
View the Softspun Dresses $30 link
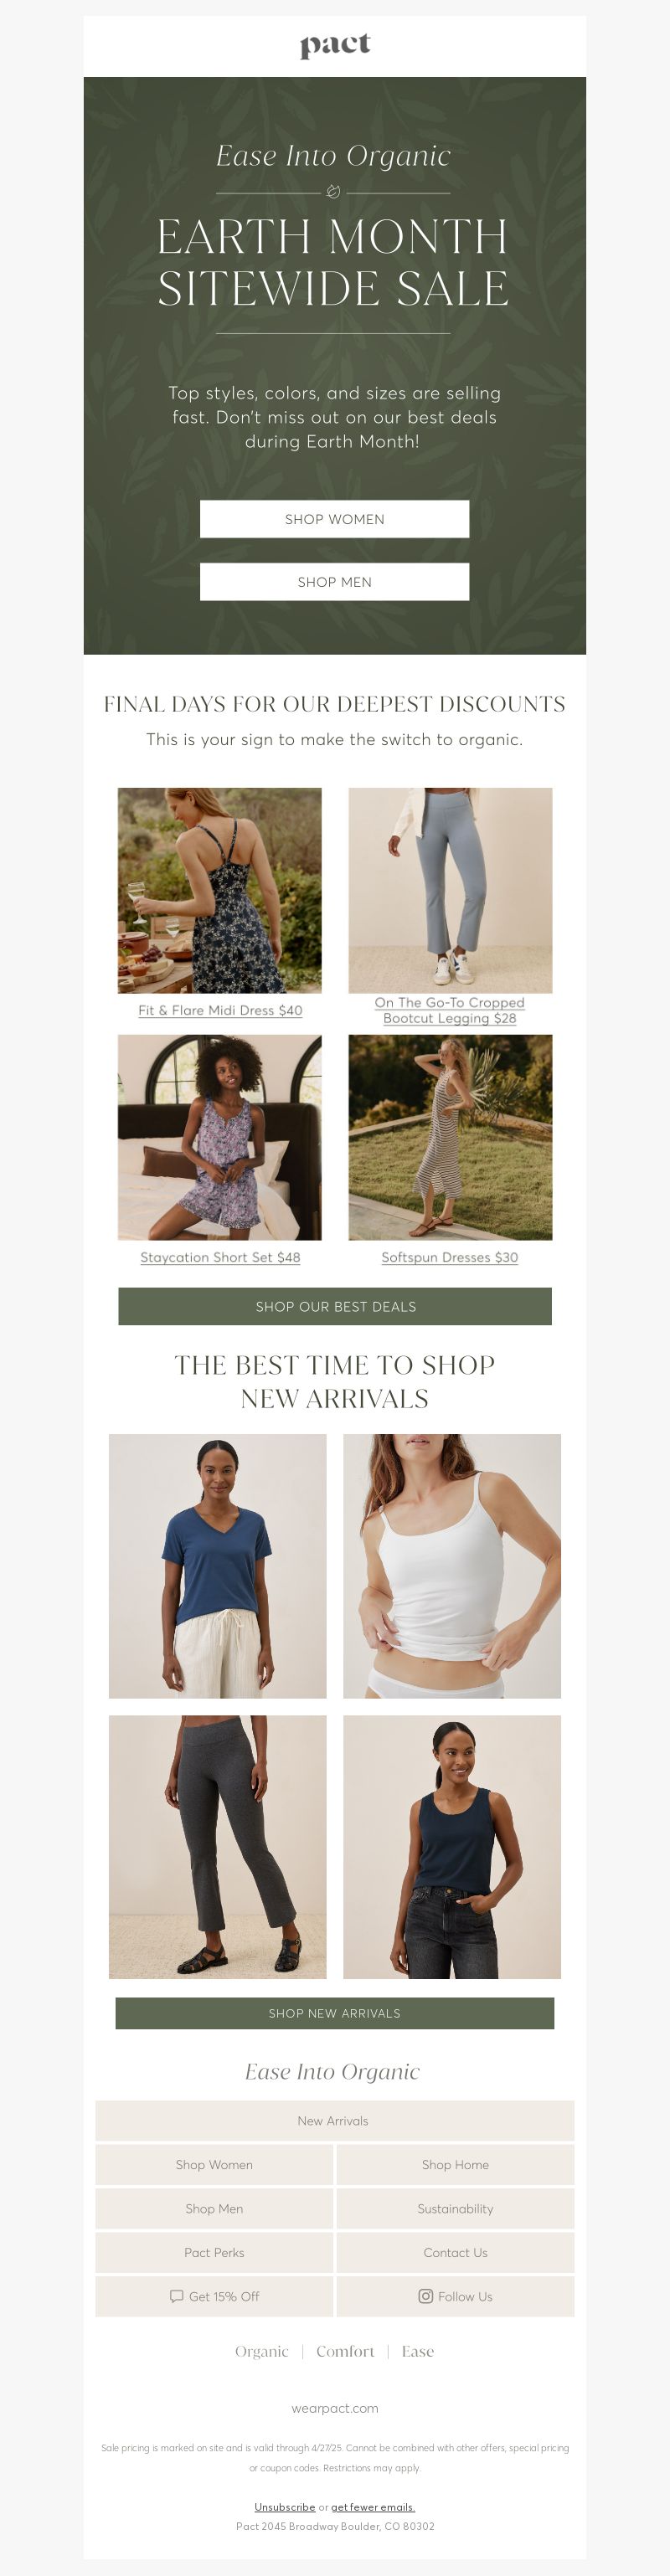pyautogui.click(x=450, y=1257)
